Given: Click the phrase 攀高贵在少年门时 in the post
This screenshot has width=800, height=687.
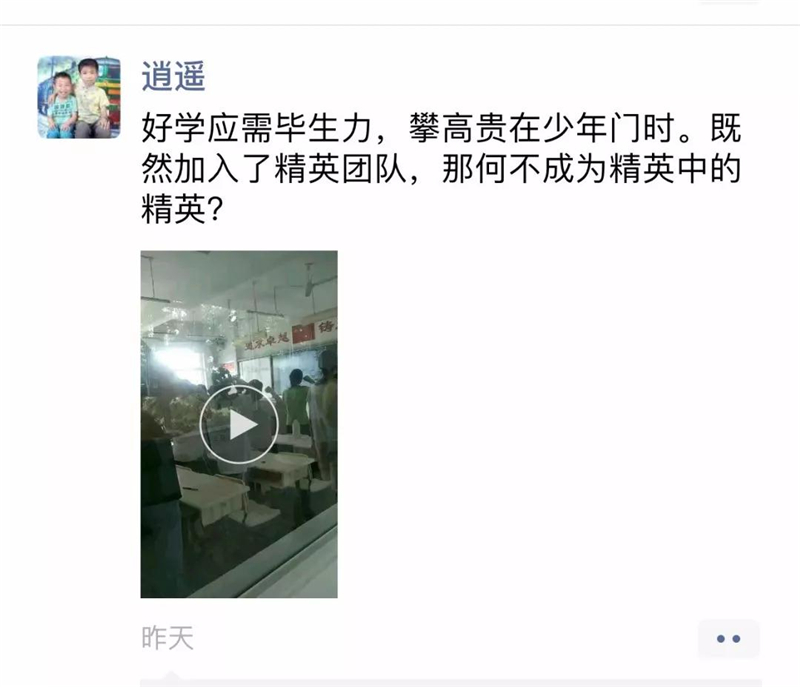Looking at the screenshot, I should tap(544, 128).
